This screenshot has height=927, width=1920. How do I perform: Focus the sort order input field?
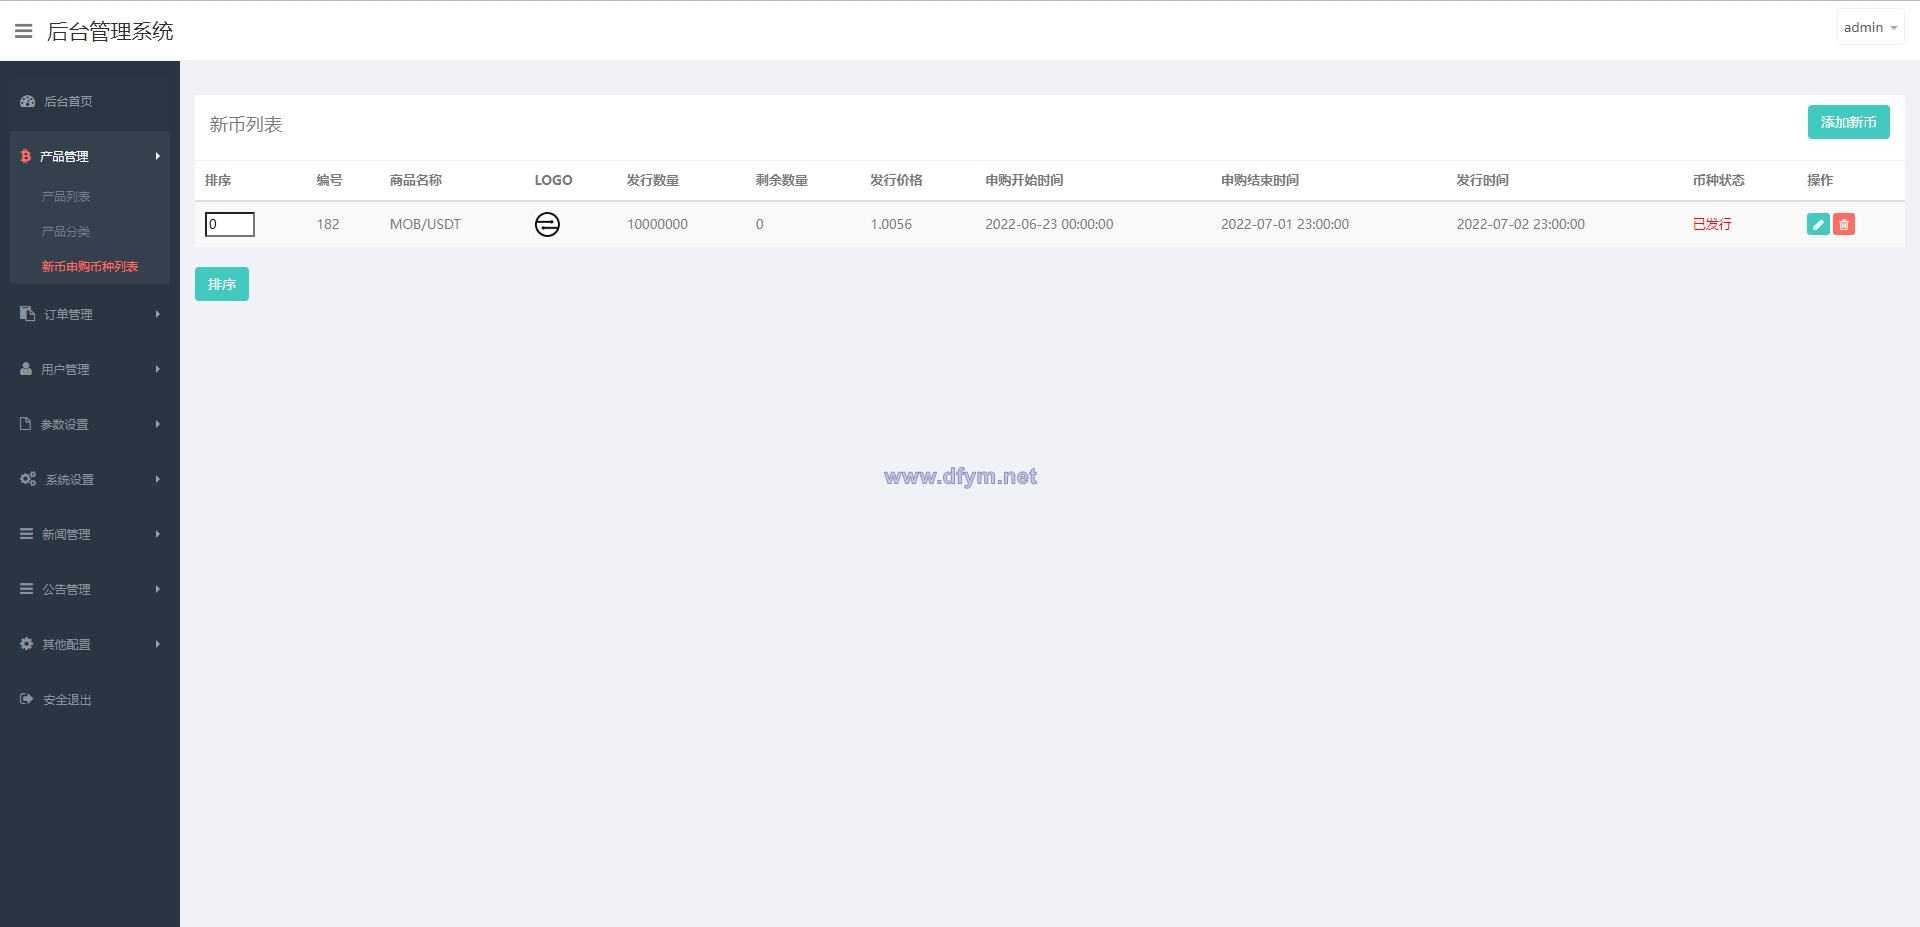pos(230,224)
